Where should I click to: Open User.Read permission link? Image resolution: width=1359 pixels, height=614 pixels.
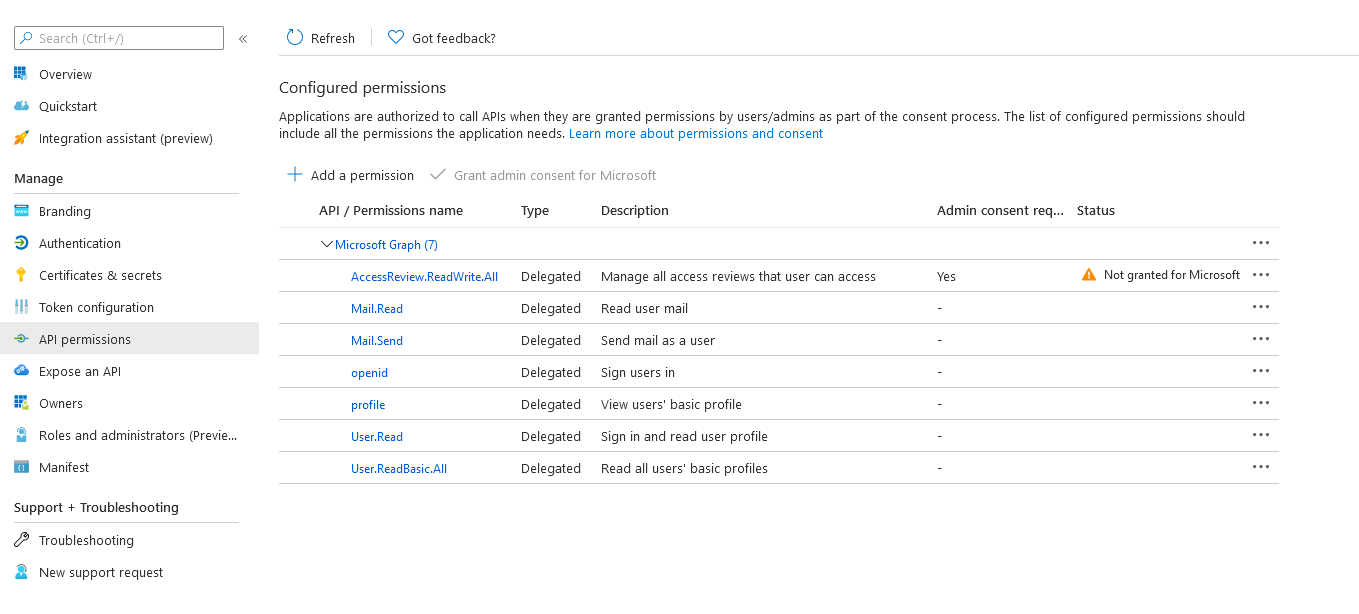coord(377,436)
